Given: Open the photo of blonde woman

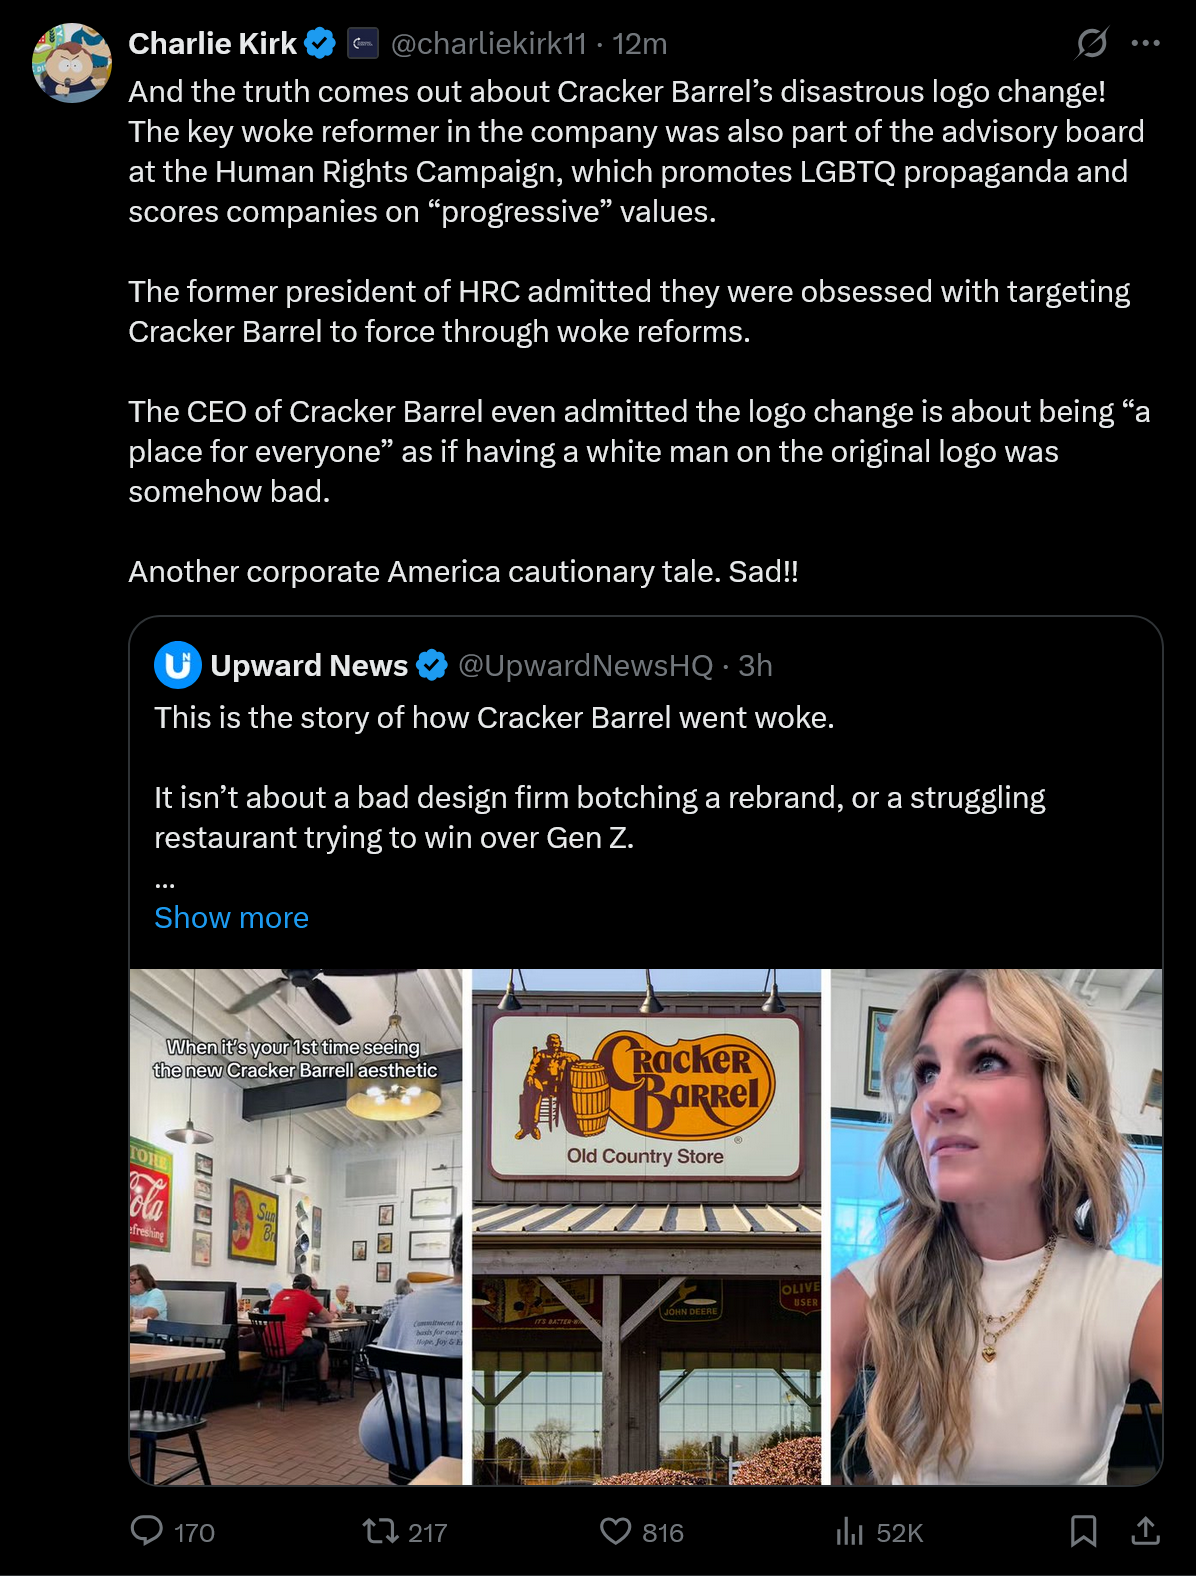Looking at the screenshot, I should coord(996,1226).
